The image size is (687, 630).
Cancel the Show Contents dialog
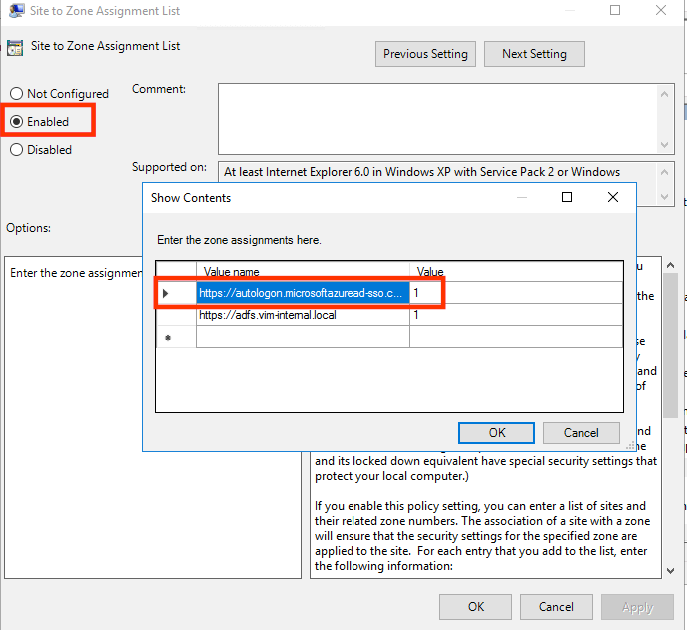pyautogui.click(x=581, y=433)
